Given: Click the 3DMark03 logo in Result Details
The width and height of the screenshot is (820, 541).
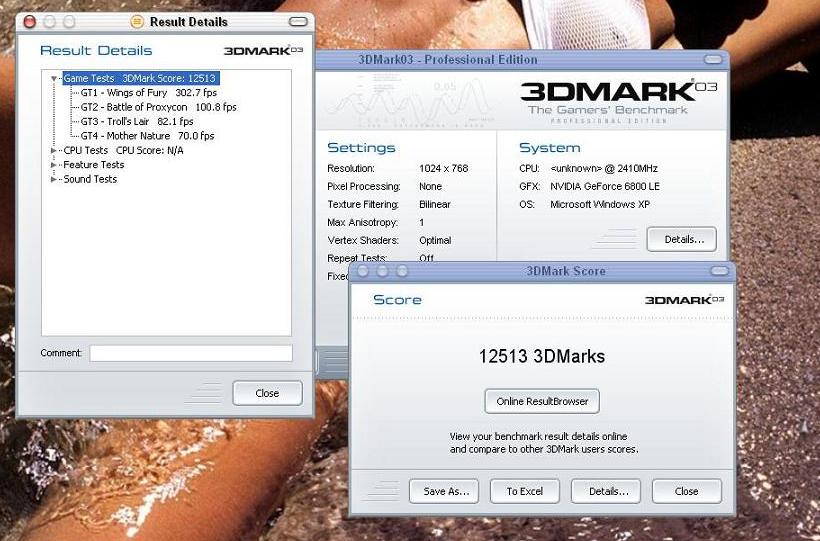Looking at the screenshot, I should 263,50.
